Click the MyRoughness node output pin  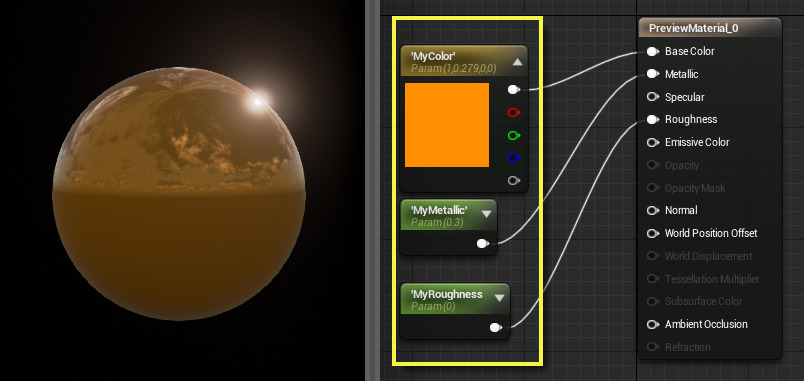[496, 327]
